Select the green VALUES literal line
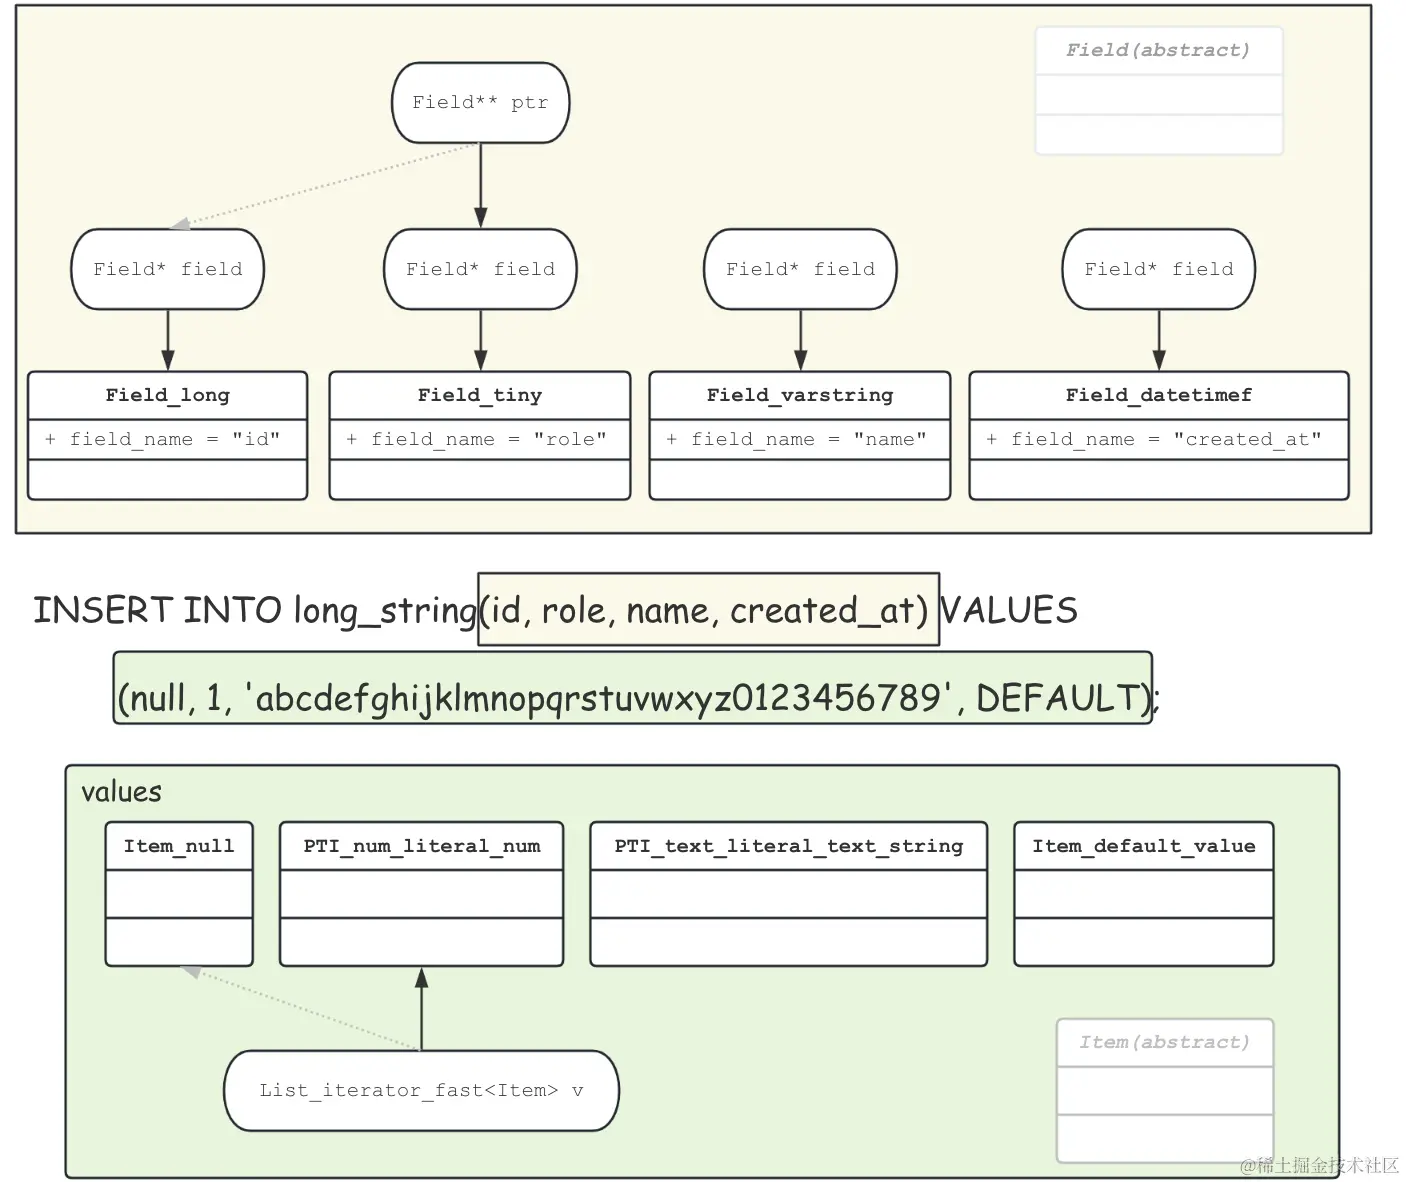 click(x=632, y=697)
